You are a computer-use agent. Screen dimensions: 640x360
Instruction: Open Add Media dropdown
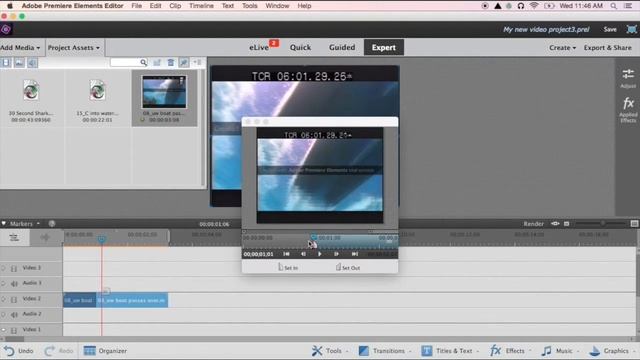(20, 48)
